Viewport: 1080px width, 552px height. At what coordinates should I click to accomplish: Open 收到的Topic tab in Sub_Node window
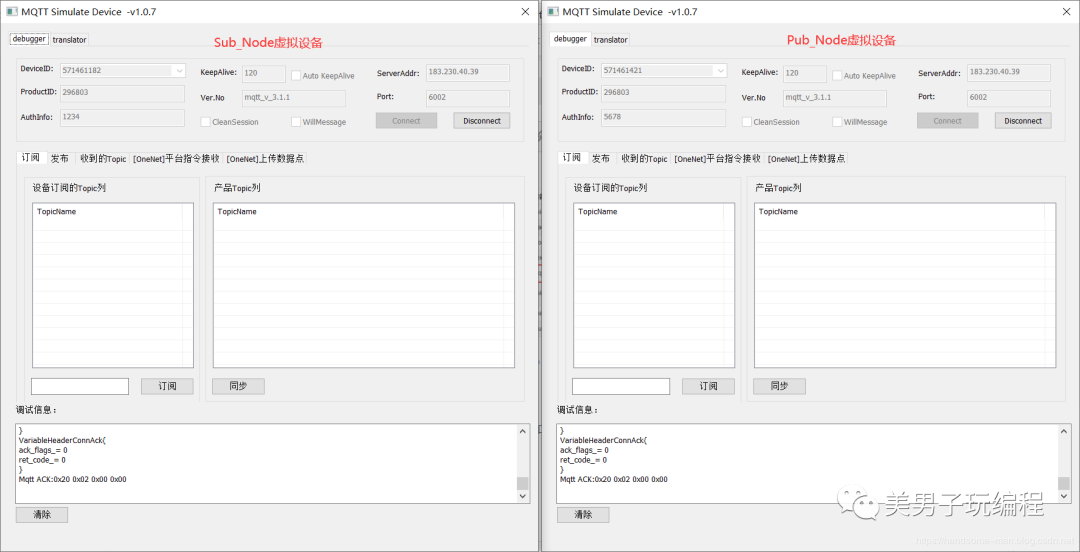coord(103,159)
